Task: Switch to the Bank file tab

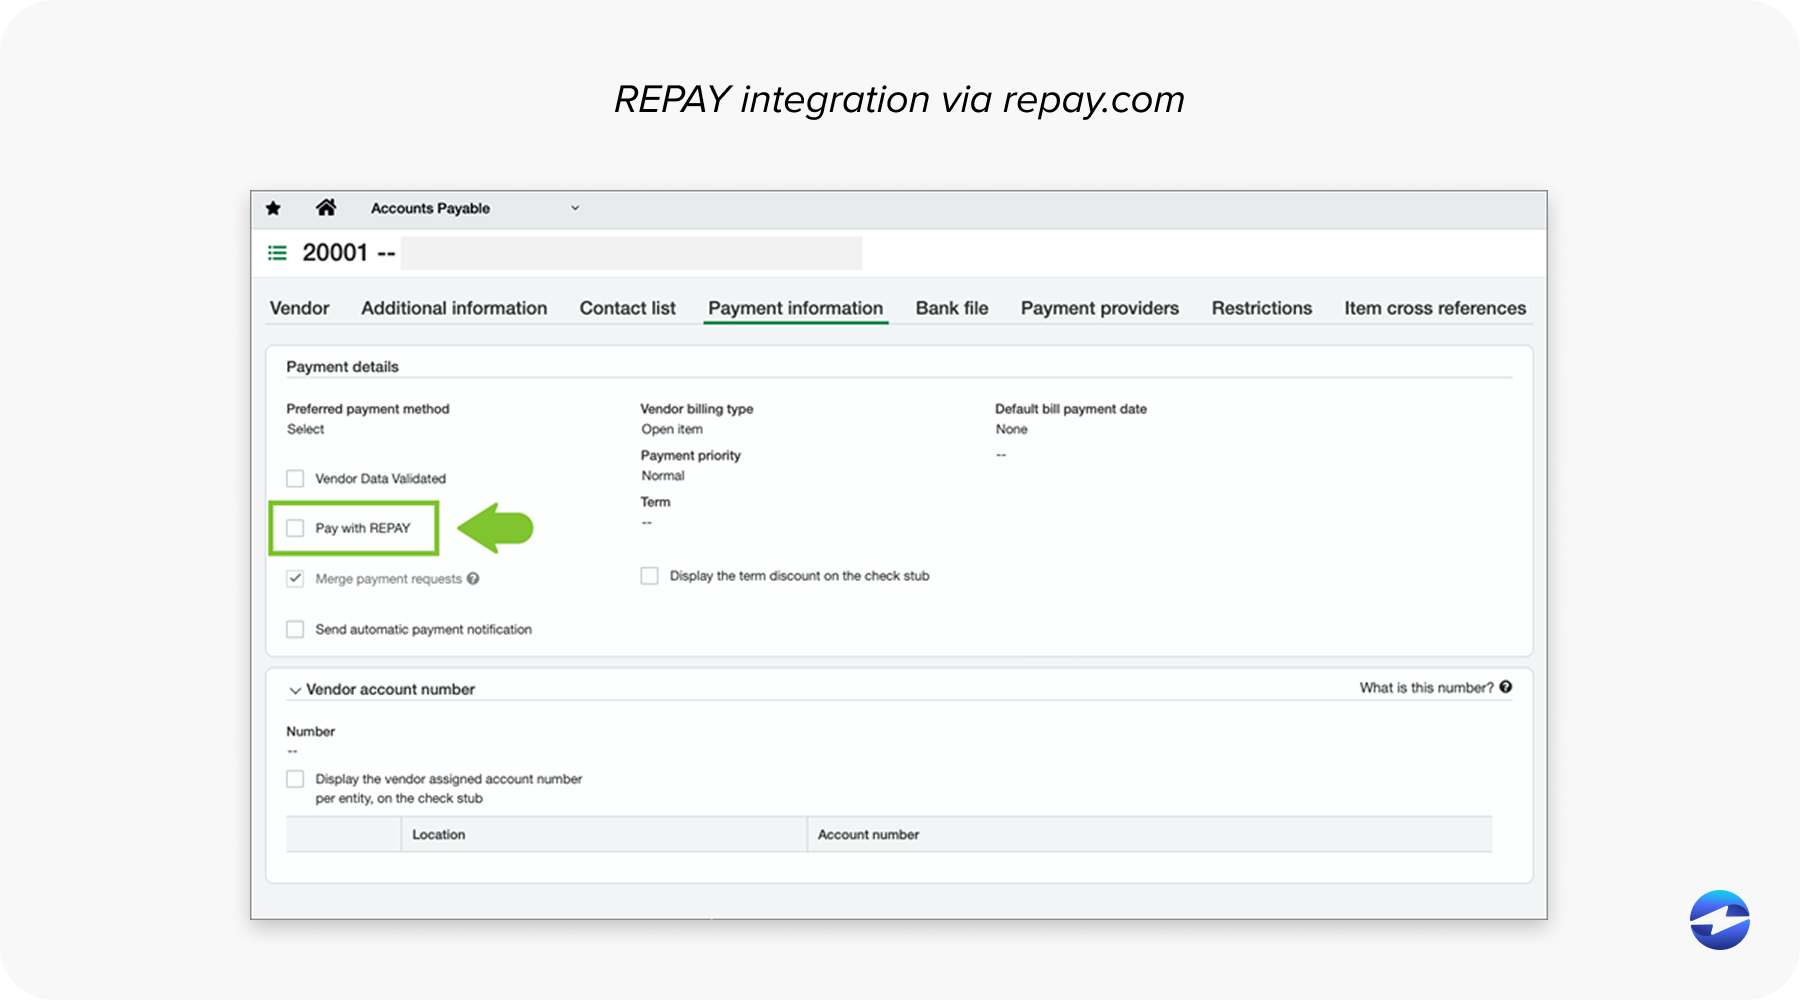Action: pyautogui.click(x=951, y=308)
